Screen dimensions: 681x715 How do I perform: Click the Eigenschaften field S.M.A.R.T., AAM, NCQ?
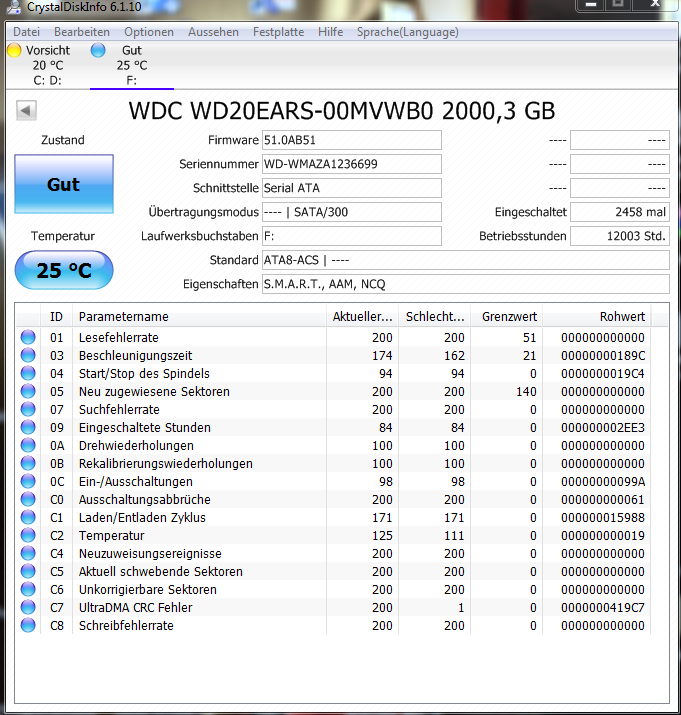coord(466,284)
